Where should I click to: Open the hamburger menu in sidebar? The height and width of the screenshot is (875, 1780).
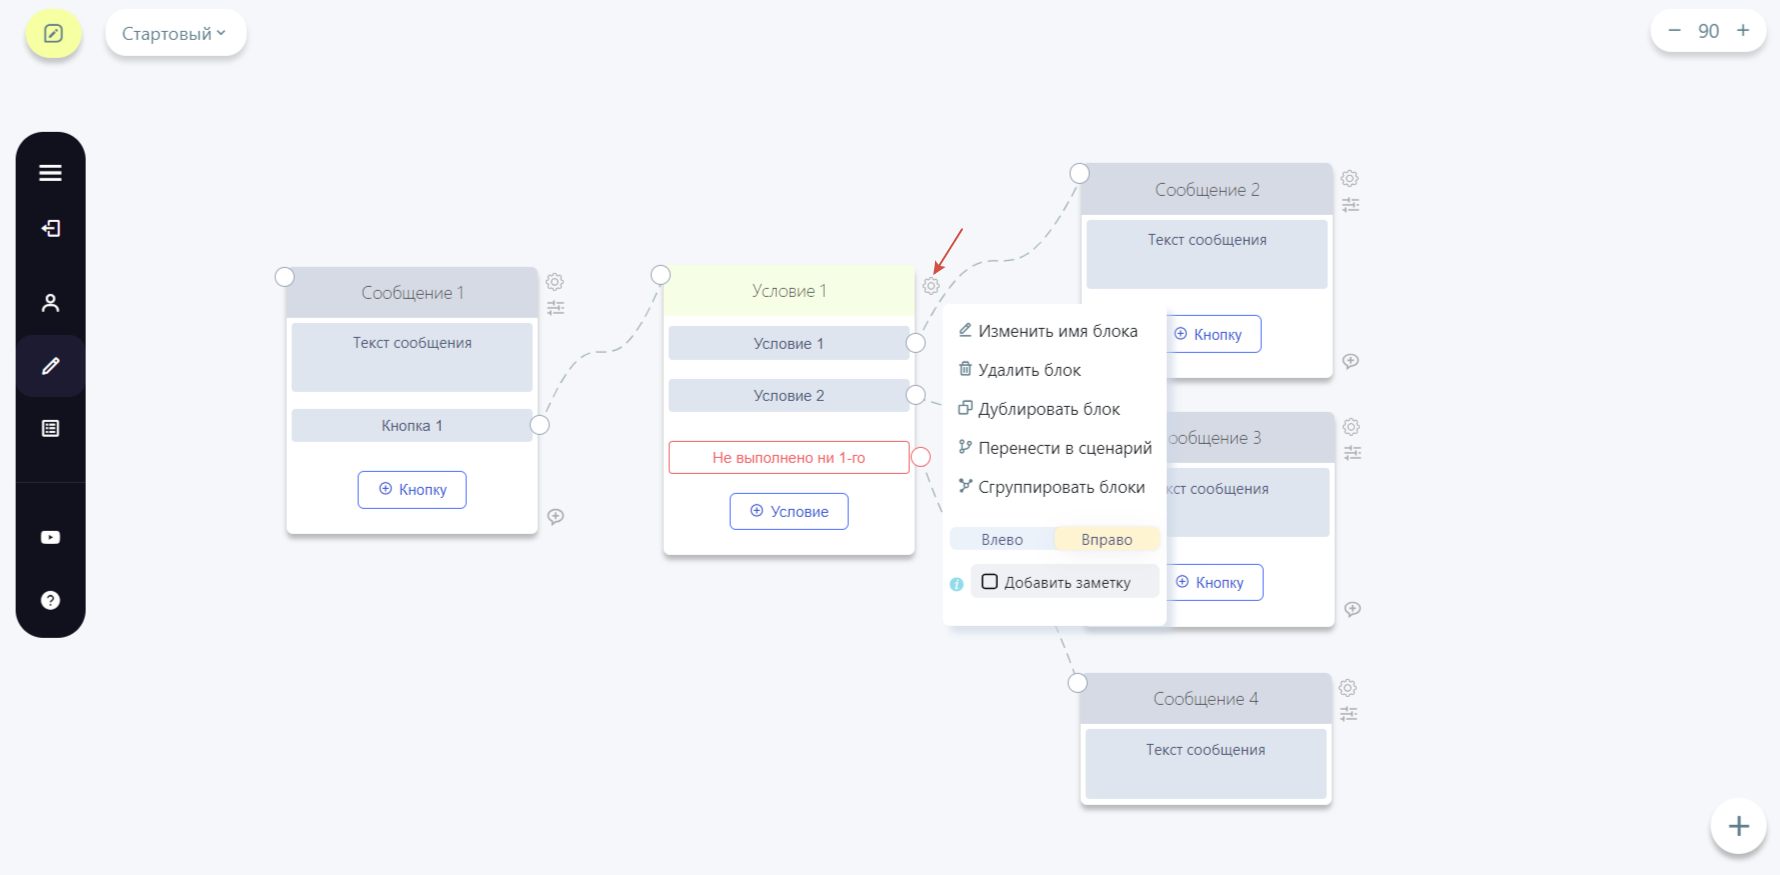(x=50, y=173)
